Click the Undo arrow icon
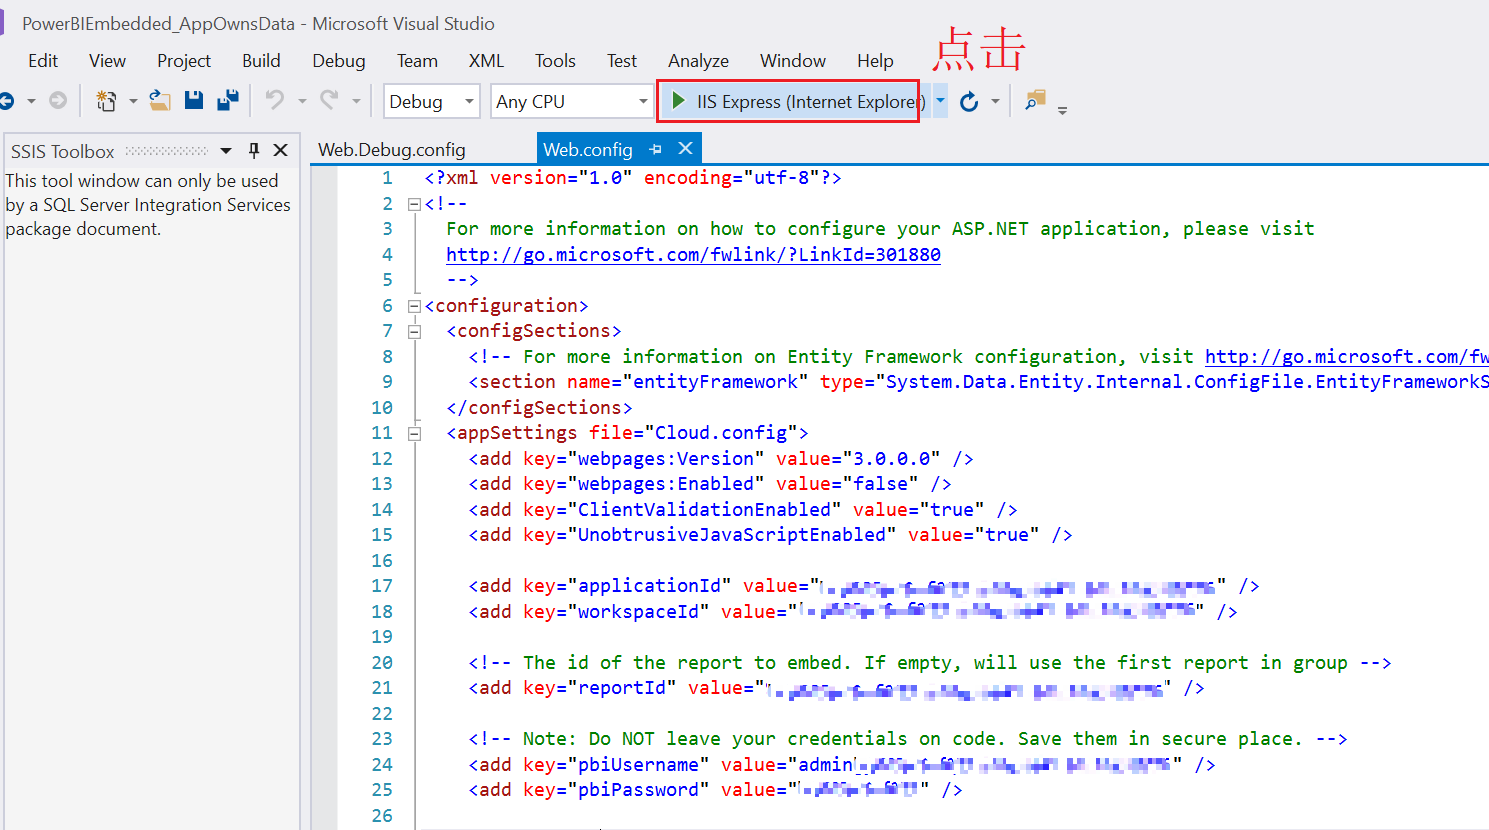This screenshot has width=1489, height=830. [274, 100]
